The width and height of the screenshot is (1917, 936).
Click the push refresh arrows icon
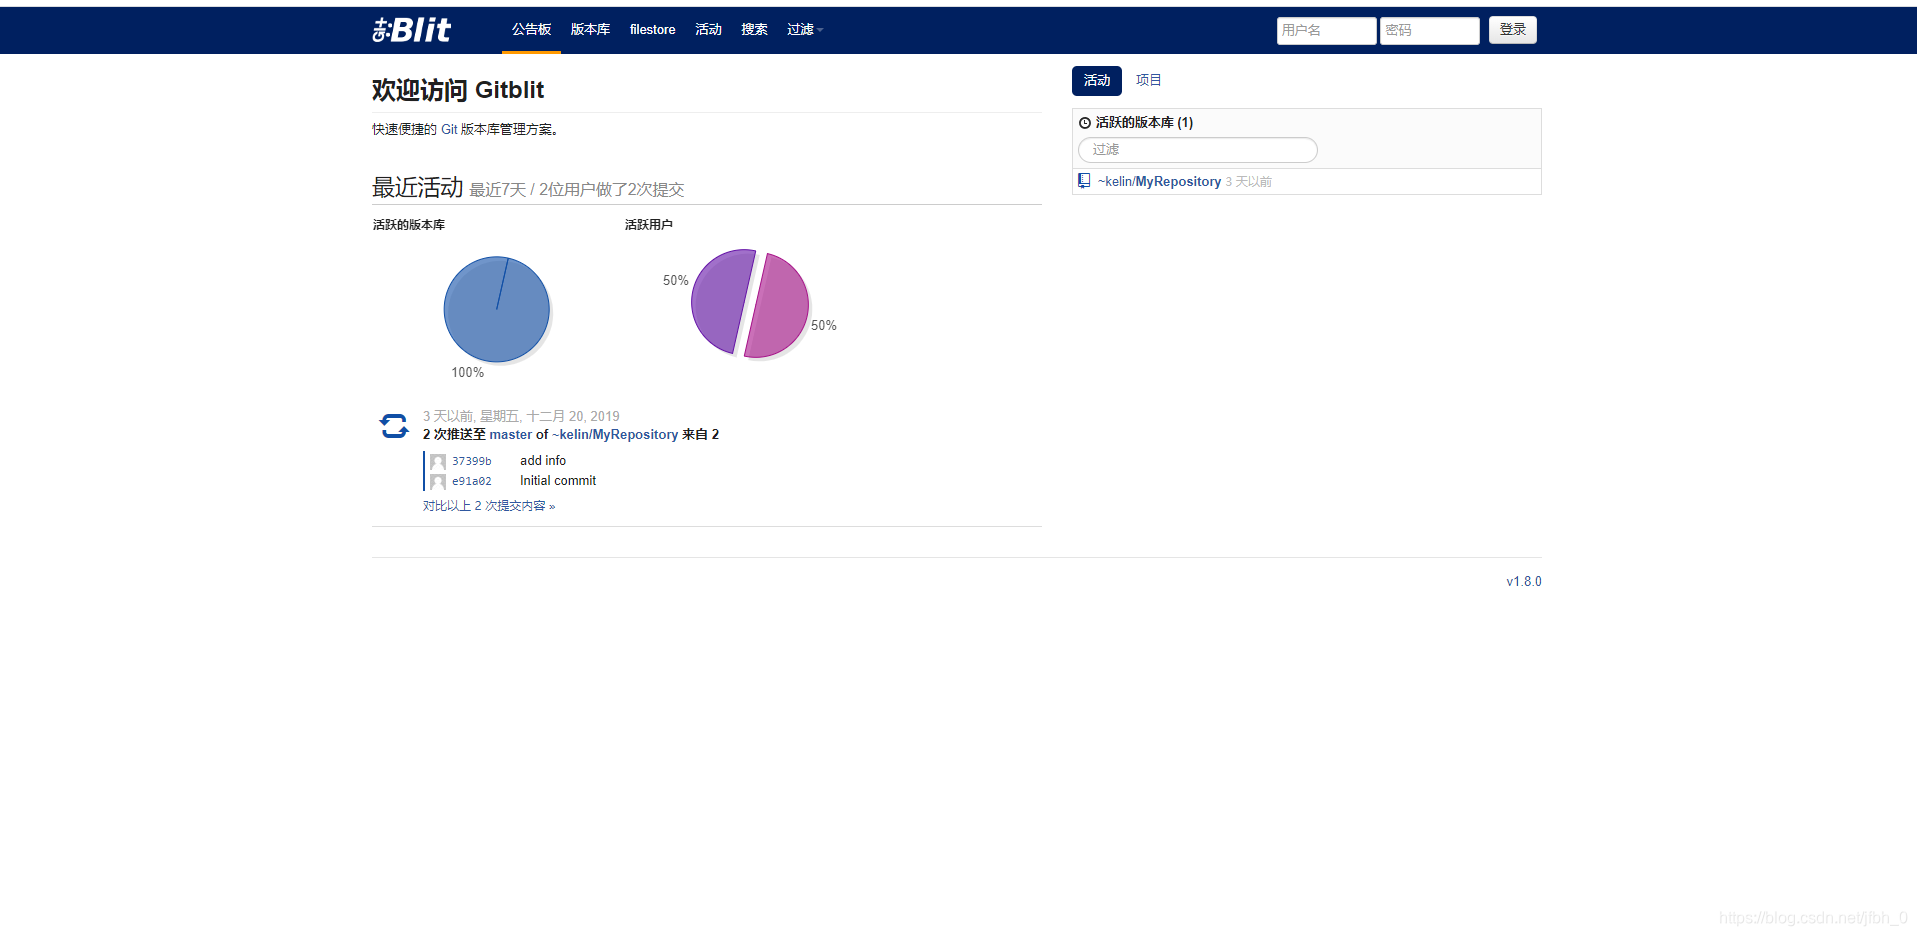click(394, 426)
